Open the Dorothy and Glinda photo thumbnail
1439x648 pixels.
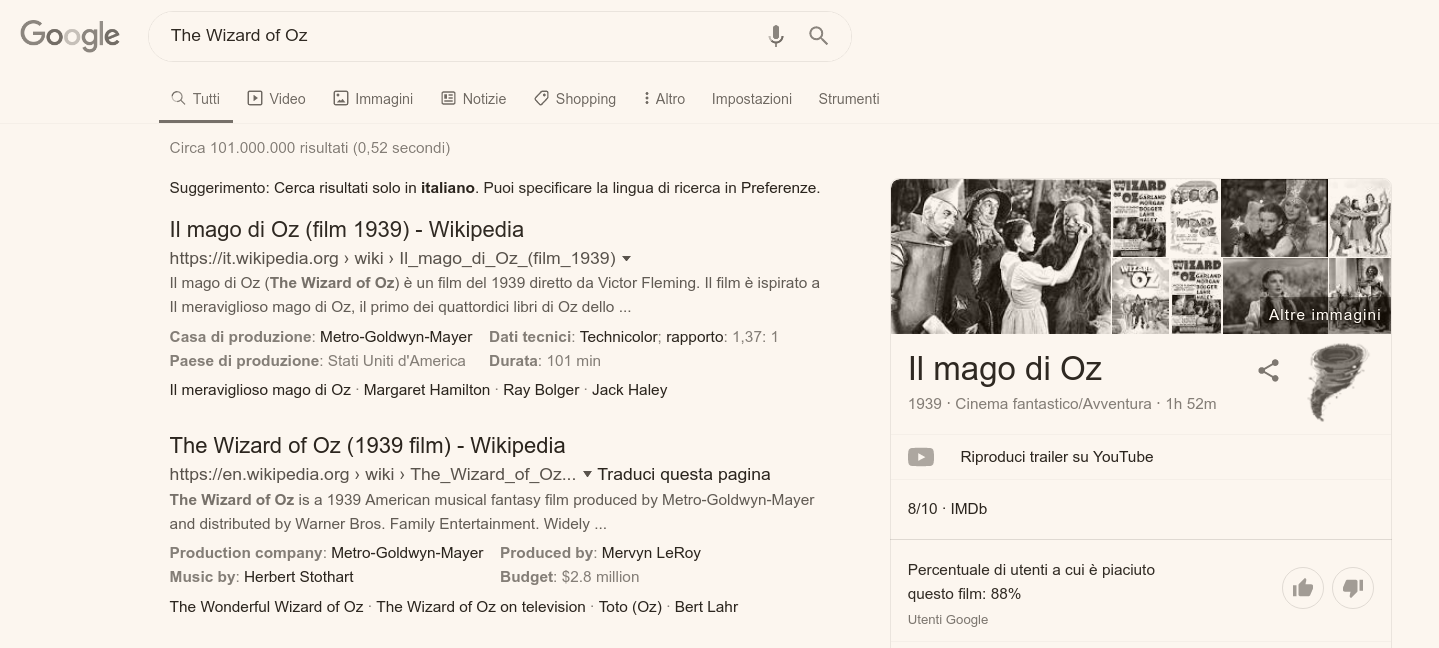[x=1274, y=218]
